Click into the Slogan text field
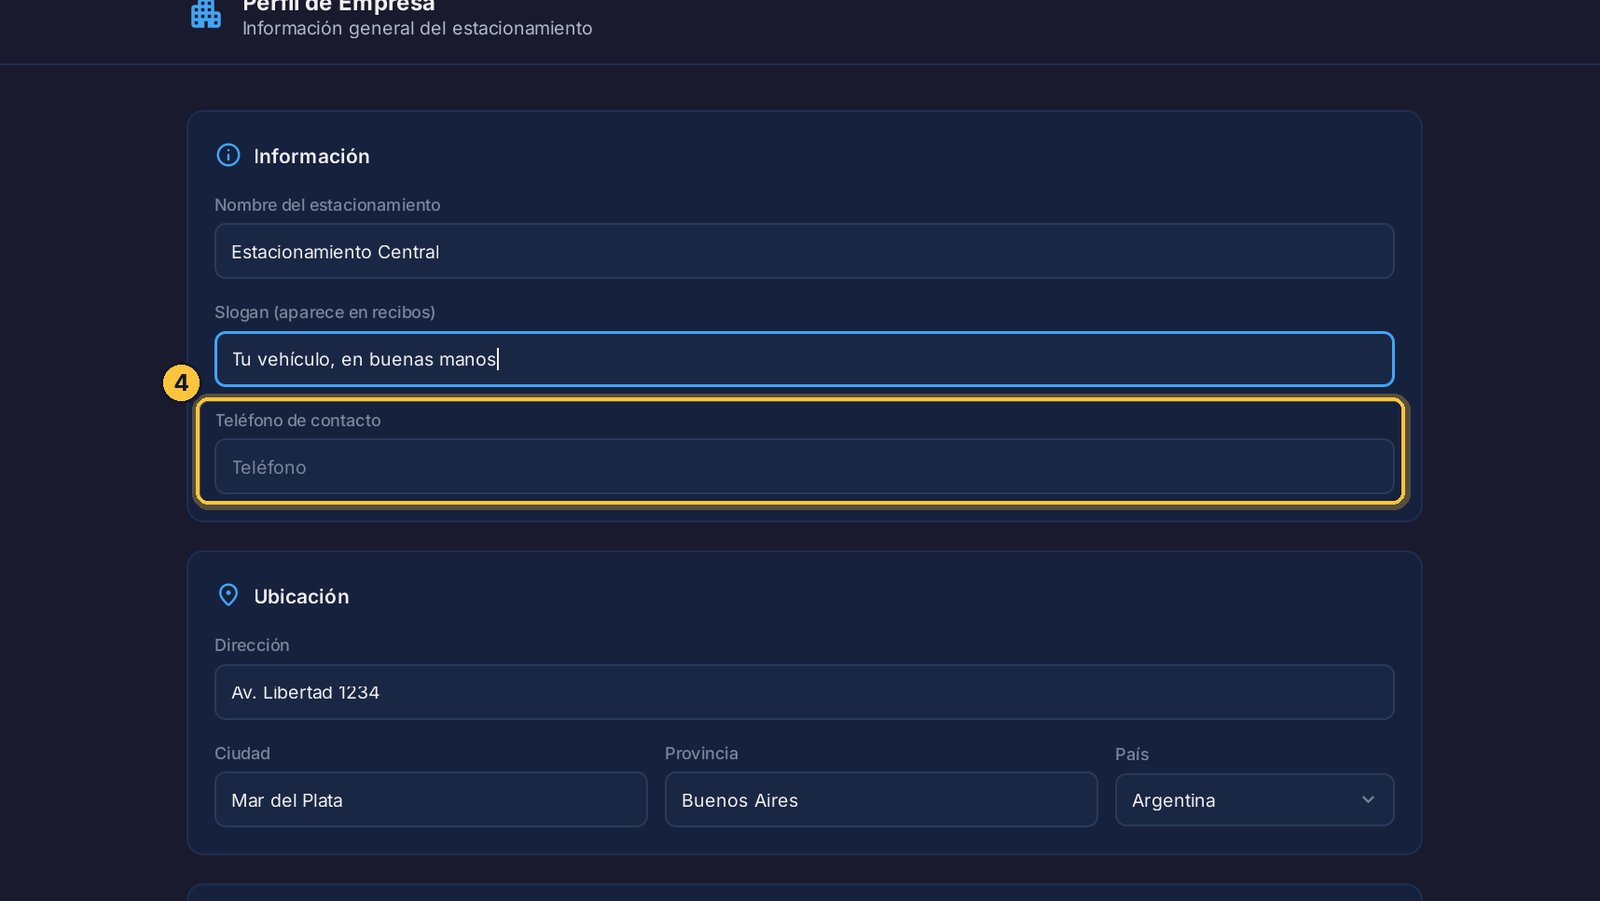This screenshot has width=1600, height=901. 804,359
